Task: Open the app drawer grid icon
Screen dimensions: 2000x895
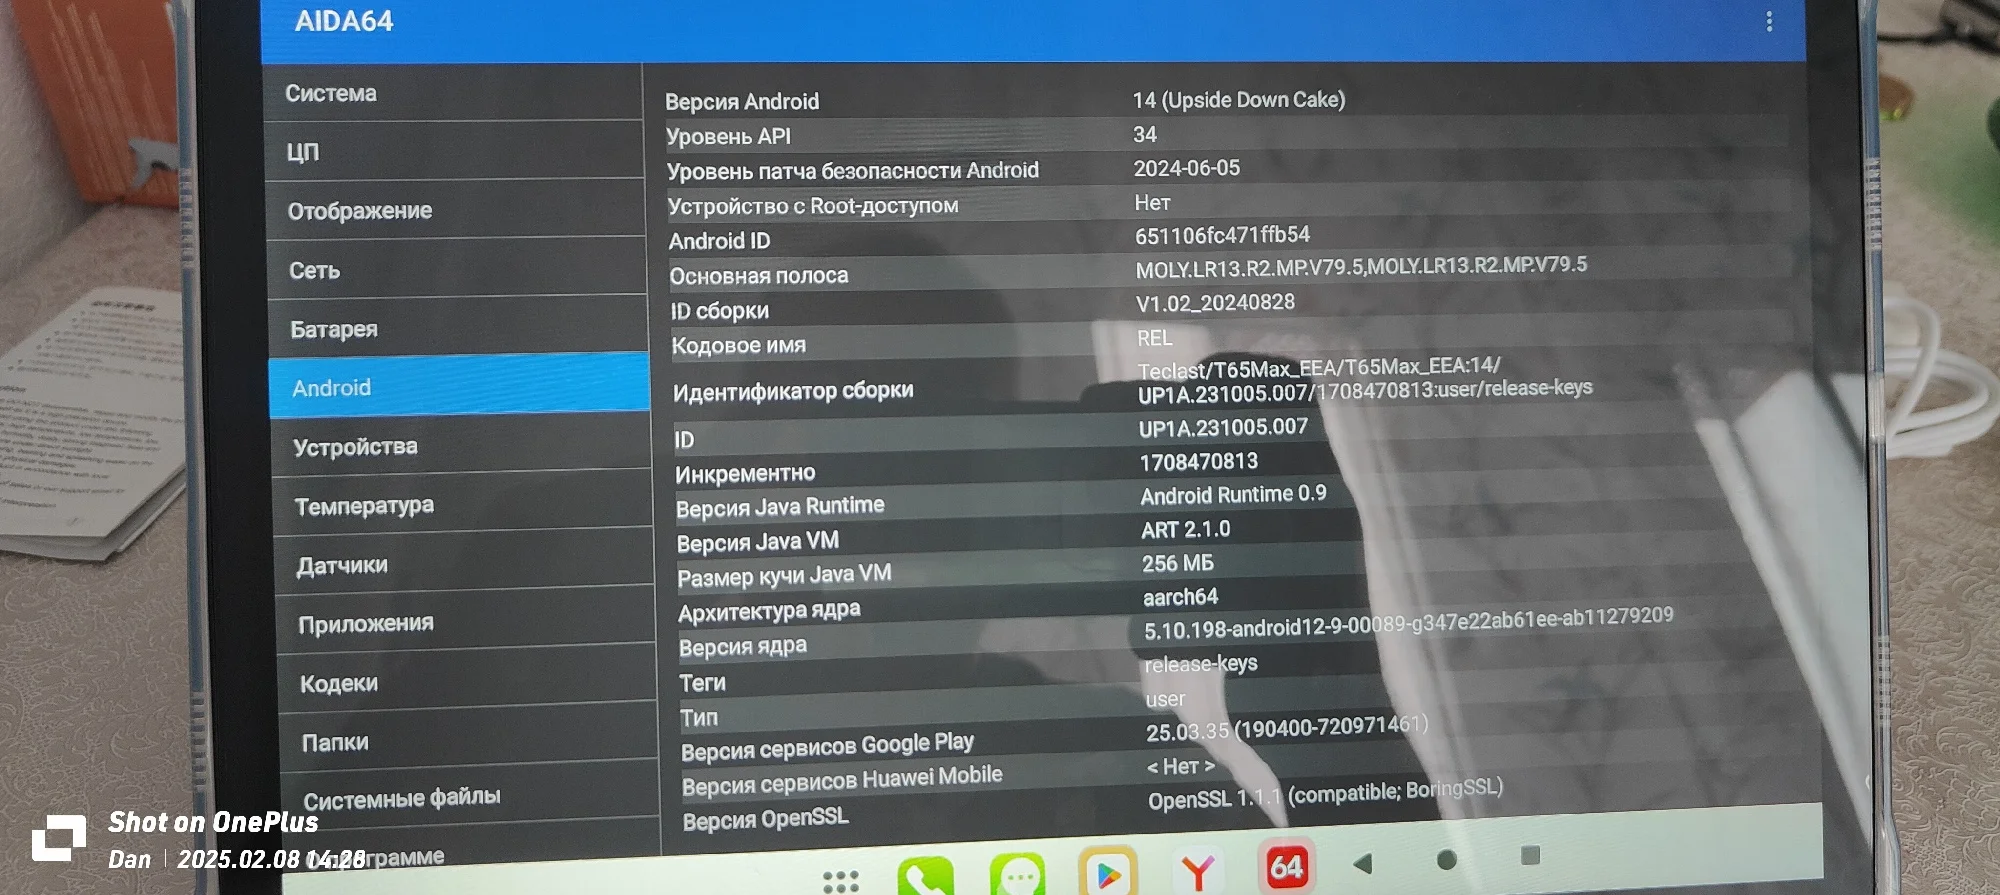Action: (x=840, y=881)
